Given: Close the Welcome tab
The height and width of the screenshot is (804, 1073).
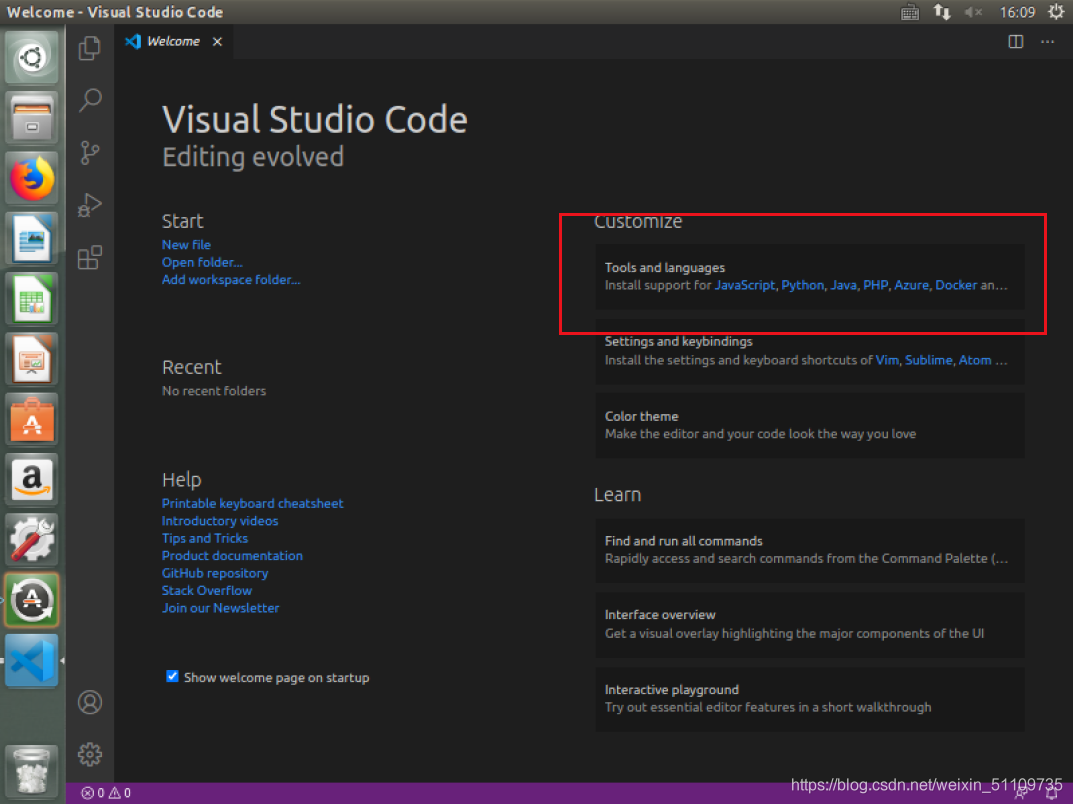Looking at the screenshot, I should [217, 42].
